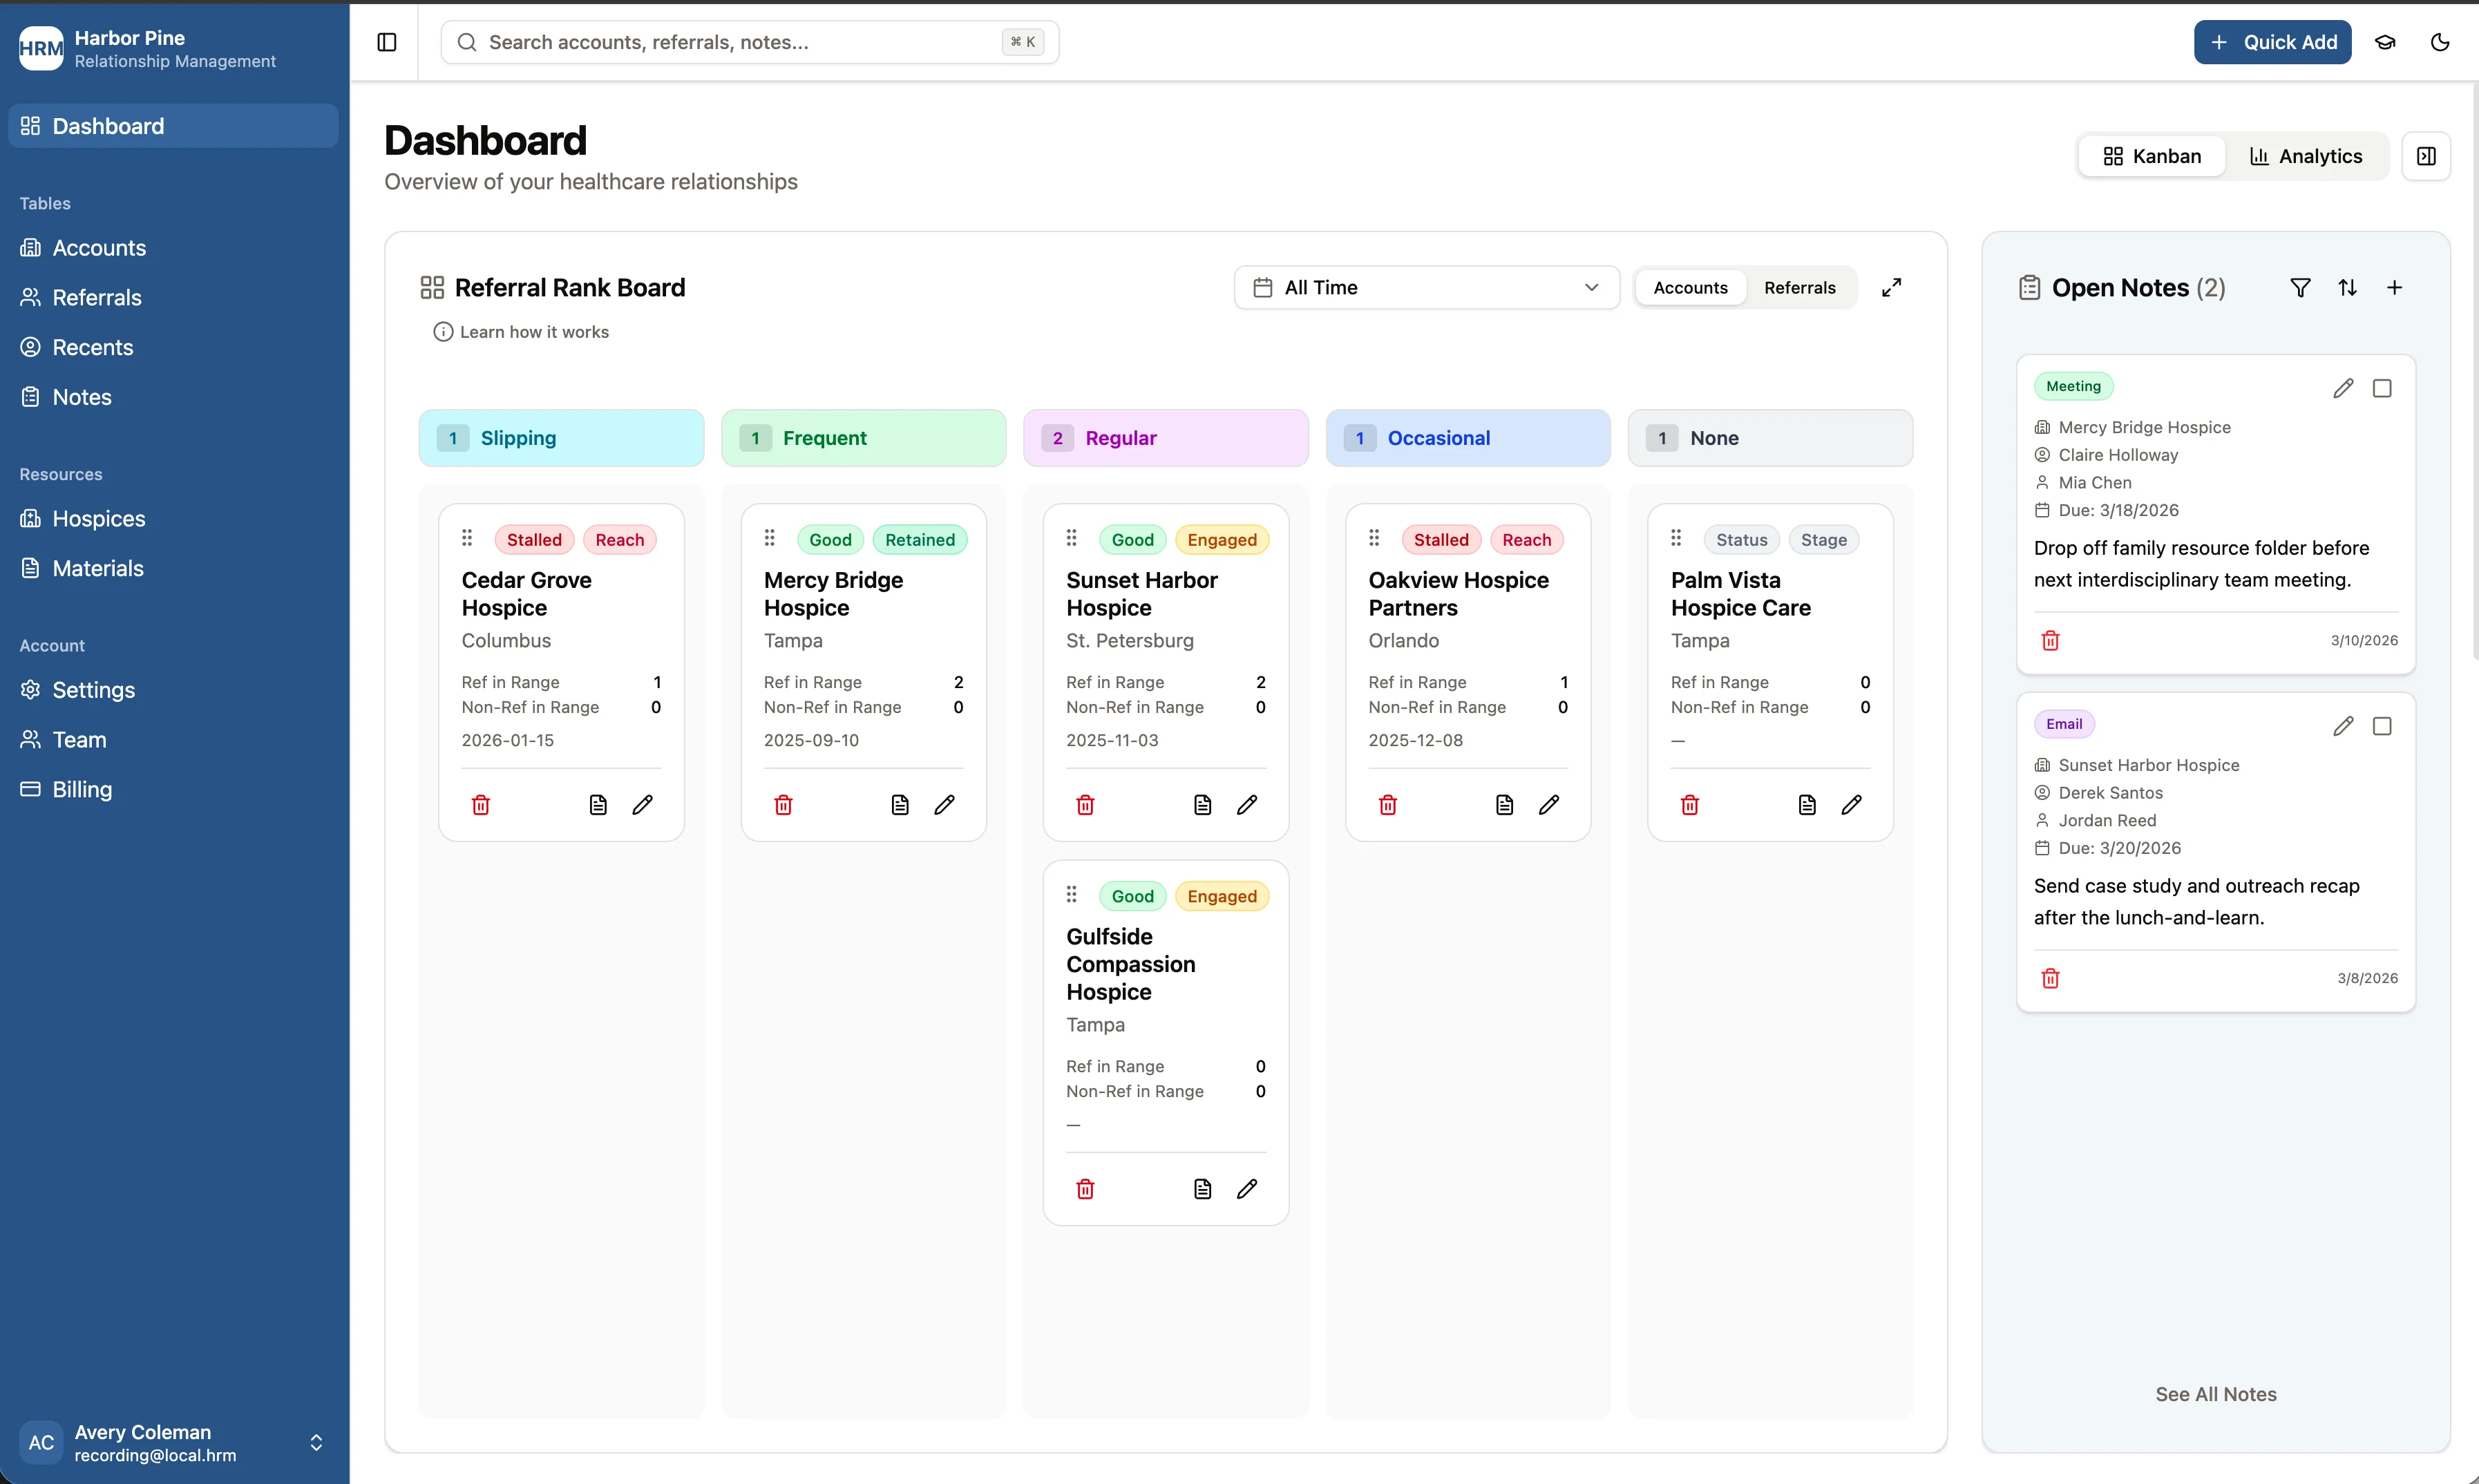This screenshot has height=1484, width=2479.
Task: Expand the Avery Coleman account switcher
Action: 317,1443
